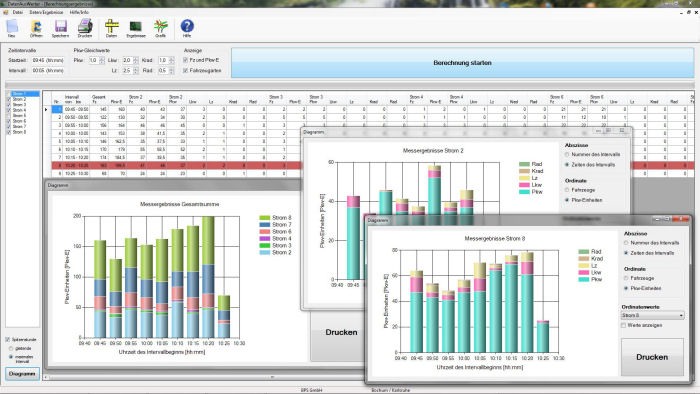Enable the Werte anzeigen checkbox
The width and height of the screenshot is (700, 394).
tap(624, 325)
